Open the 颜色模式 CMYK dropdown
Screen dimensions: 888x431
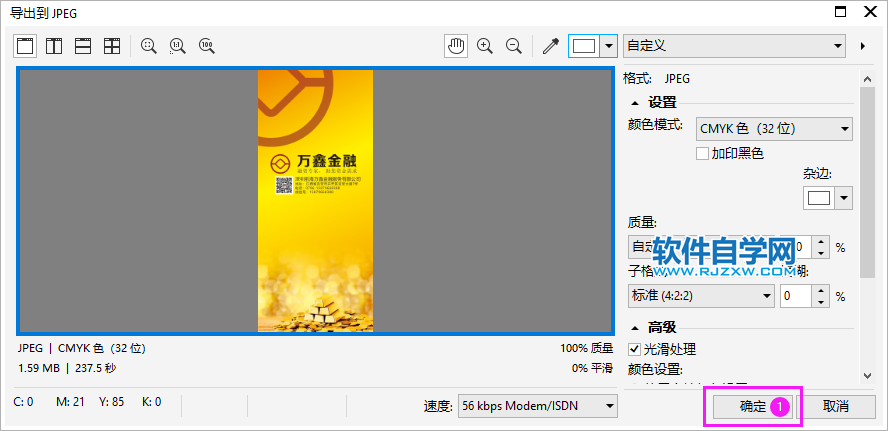pos(774,129)
